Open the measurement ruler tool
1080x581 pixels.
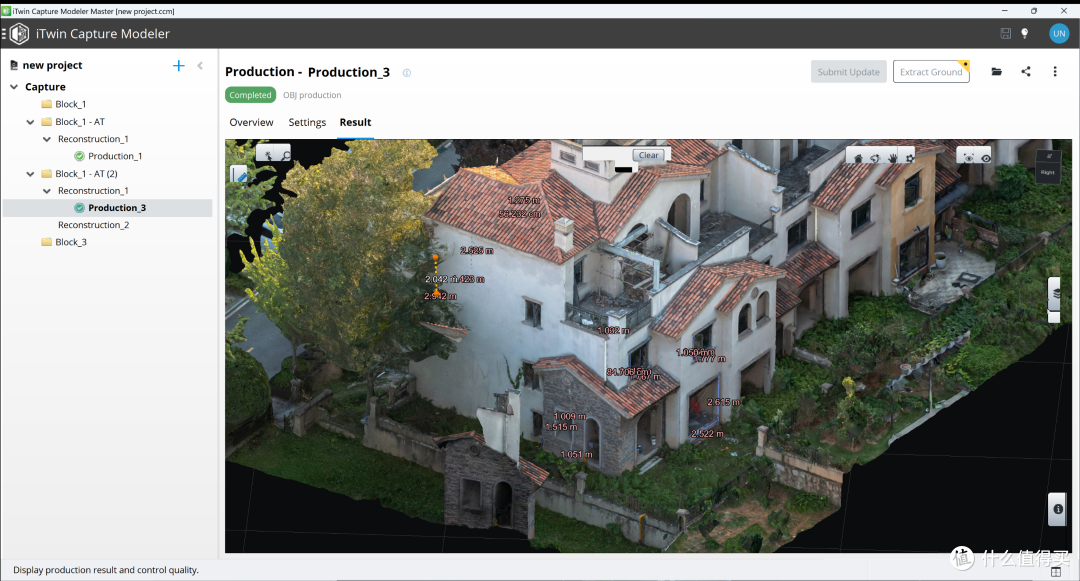pyautogui.click(x=238, y=175)
